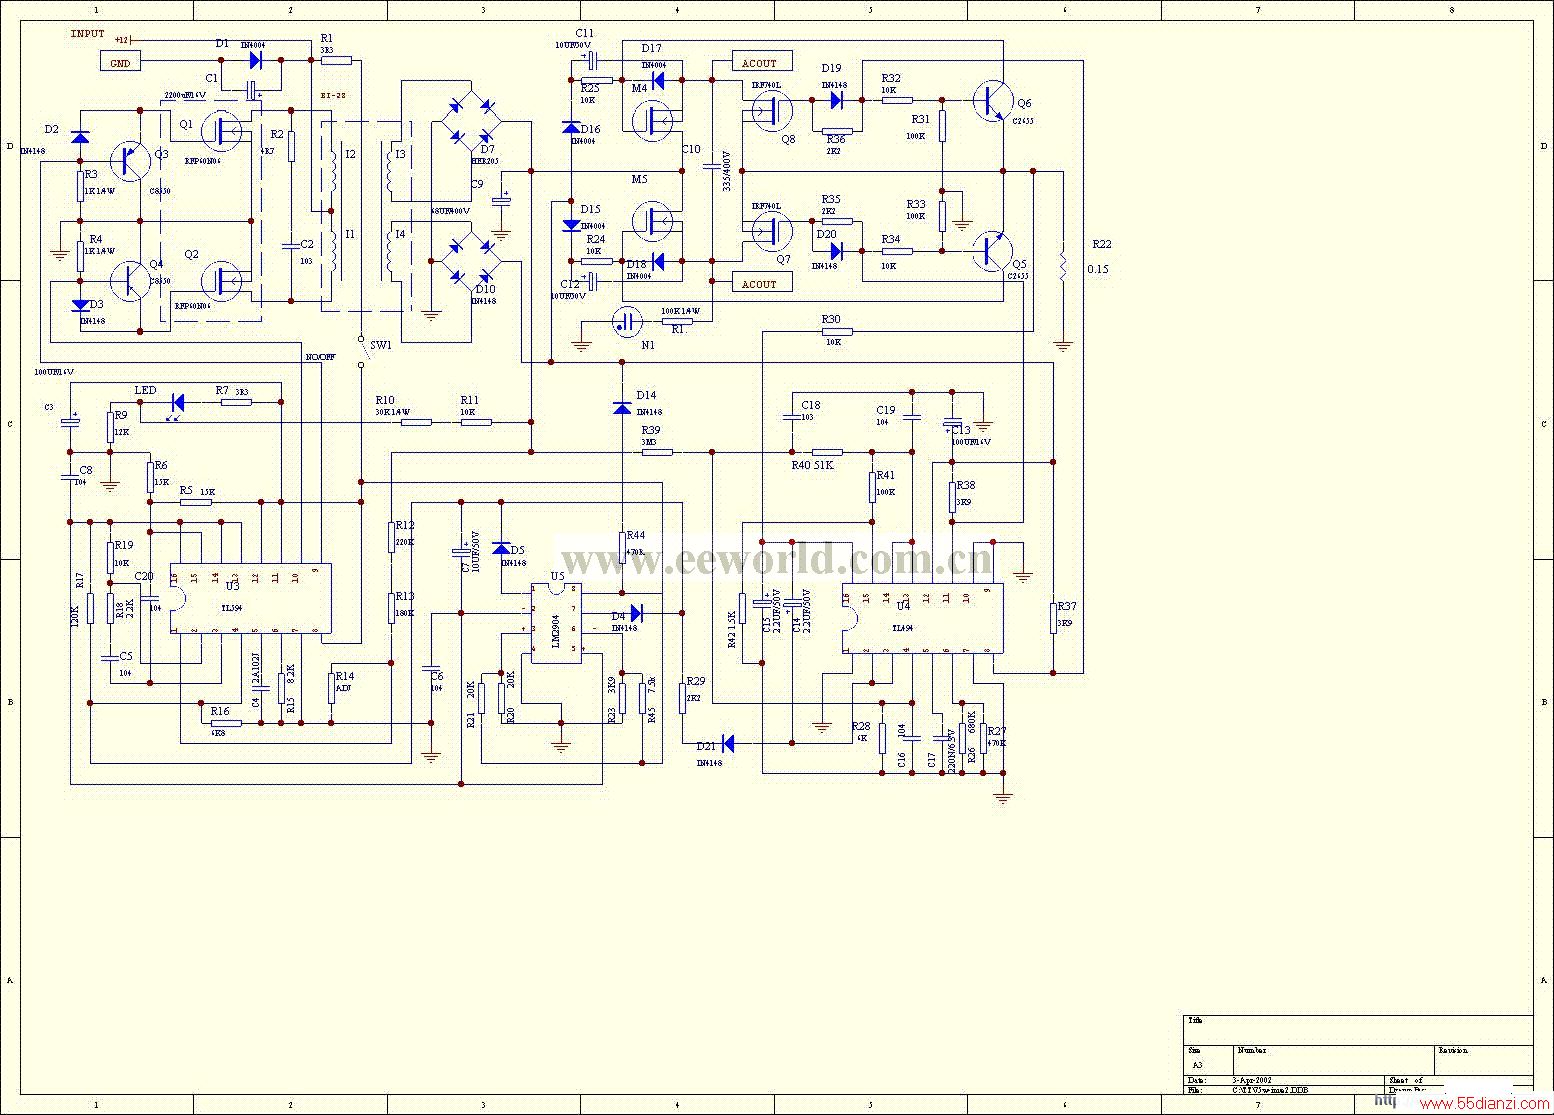This screenshot has width=1554, height=1115.
Task: Click the Q1 MOSFET symbol
Action: tap(219, 131)
